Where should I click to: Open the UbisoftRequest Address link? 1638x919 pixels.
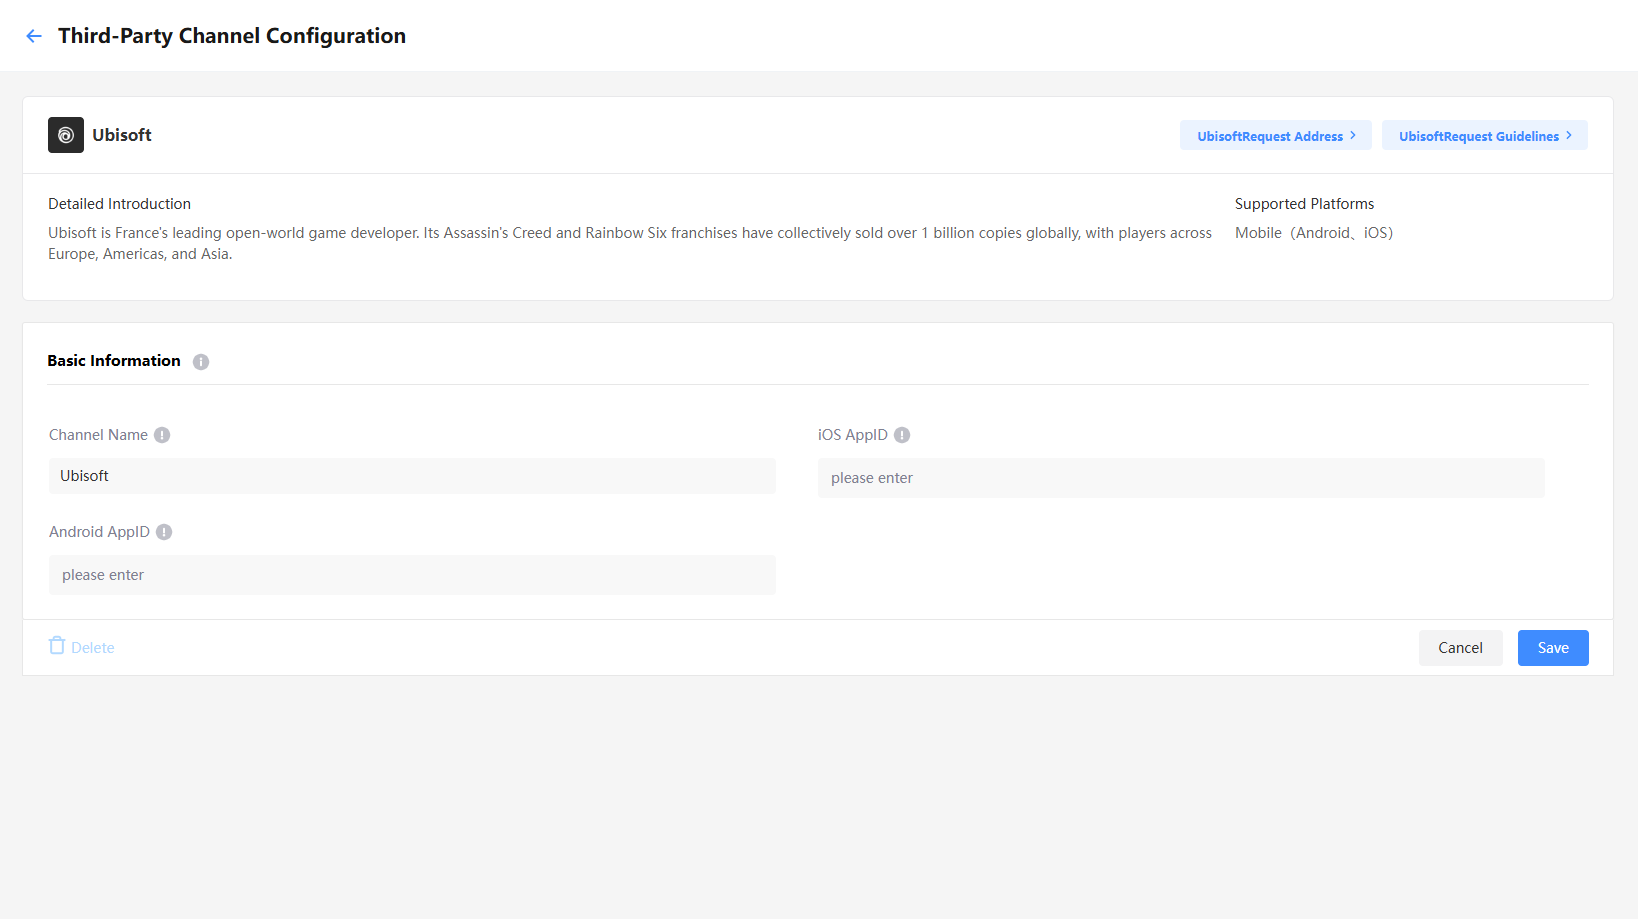(1276, 135)
